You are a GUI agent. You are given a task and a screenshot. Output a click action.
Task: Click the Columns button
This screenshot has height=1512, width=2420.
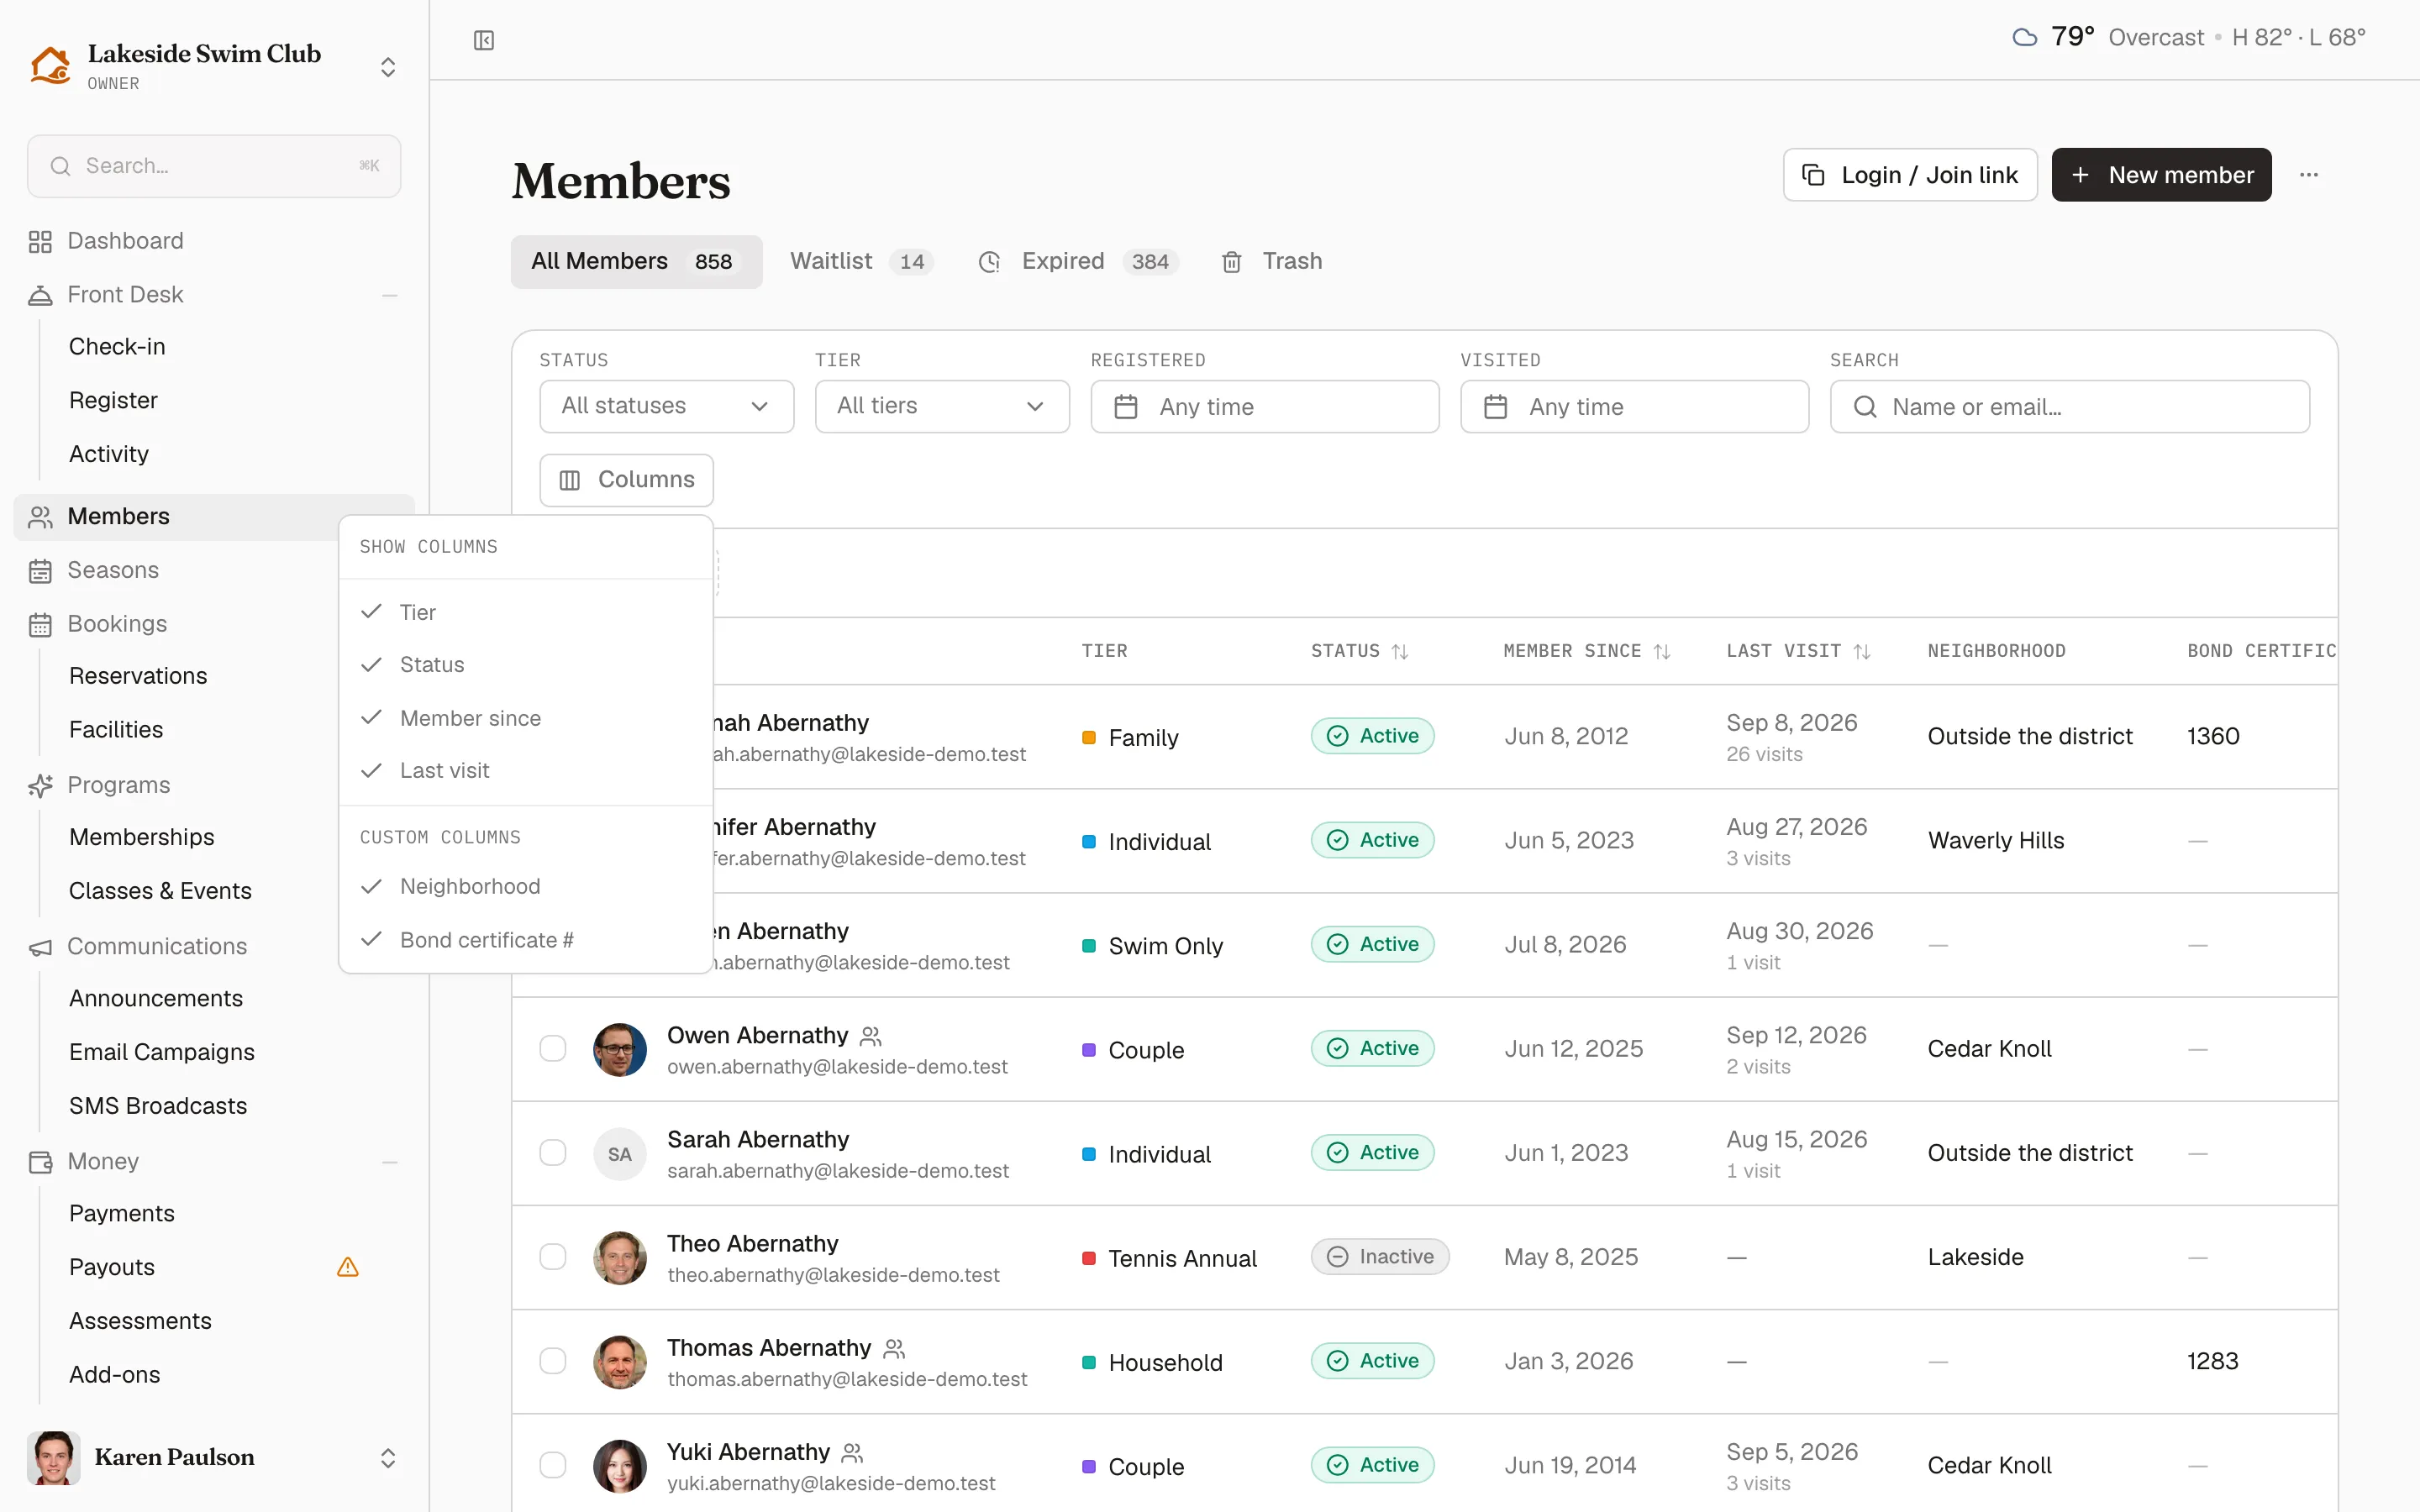tap(626, 480)
